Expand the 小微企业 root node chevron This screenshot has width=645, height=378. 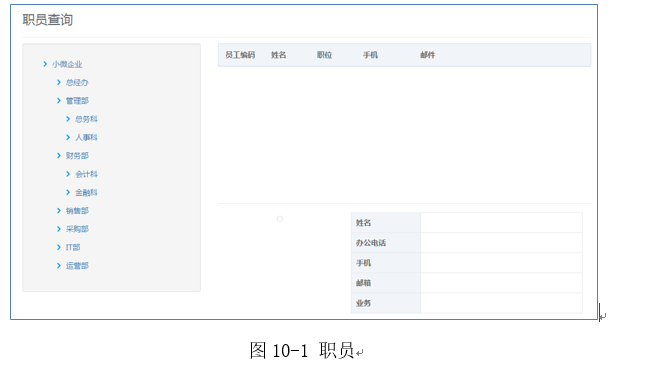click(x=45, y=64)
